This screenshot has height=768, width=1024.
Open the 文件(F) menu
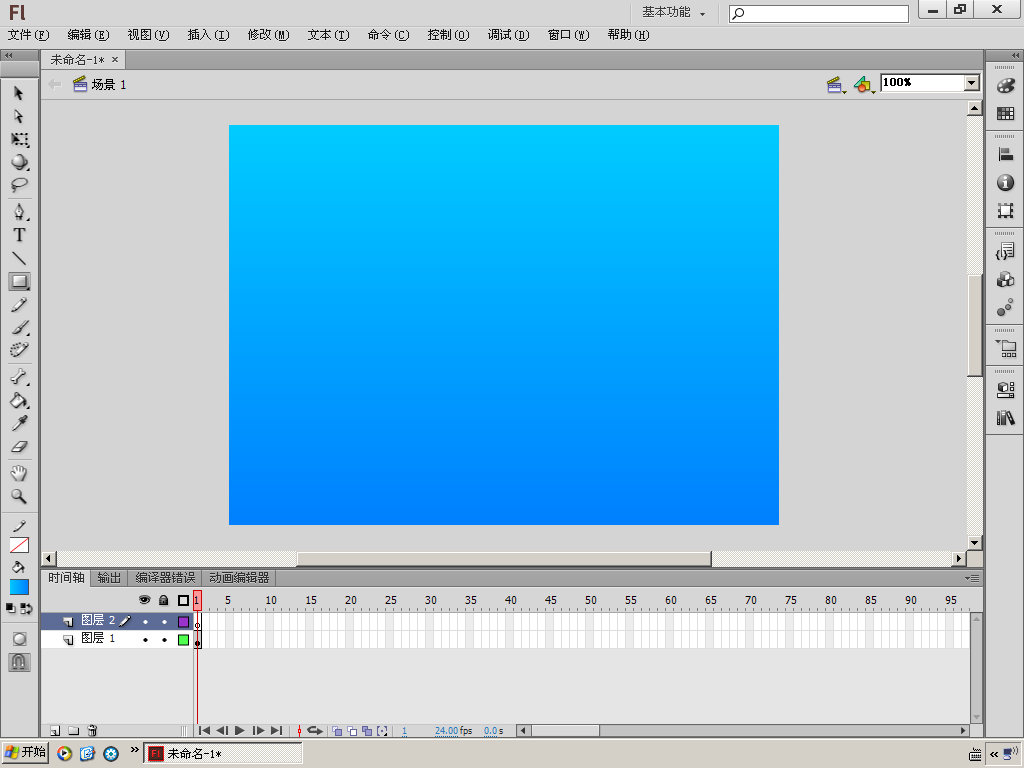[29, 35]
